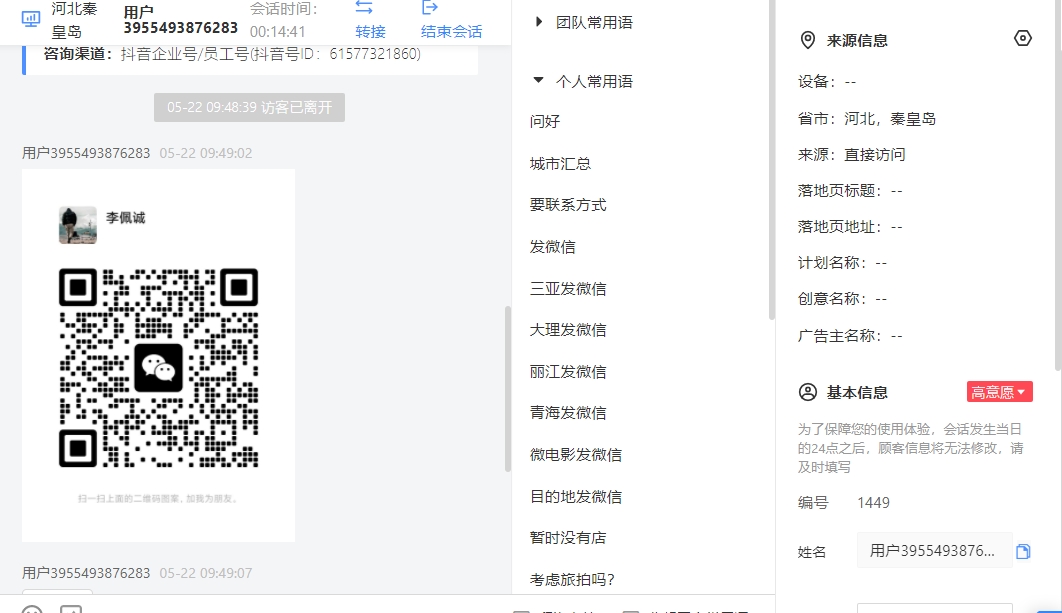Screen dimensions: 1062x613
Task: Click the 会话时间 00:14:41 timer
Action: (x=278, y=32)
